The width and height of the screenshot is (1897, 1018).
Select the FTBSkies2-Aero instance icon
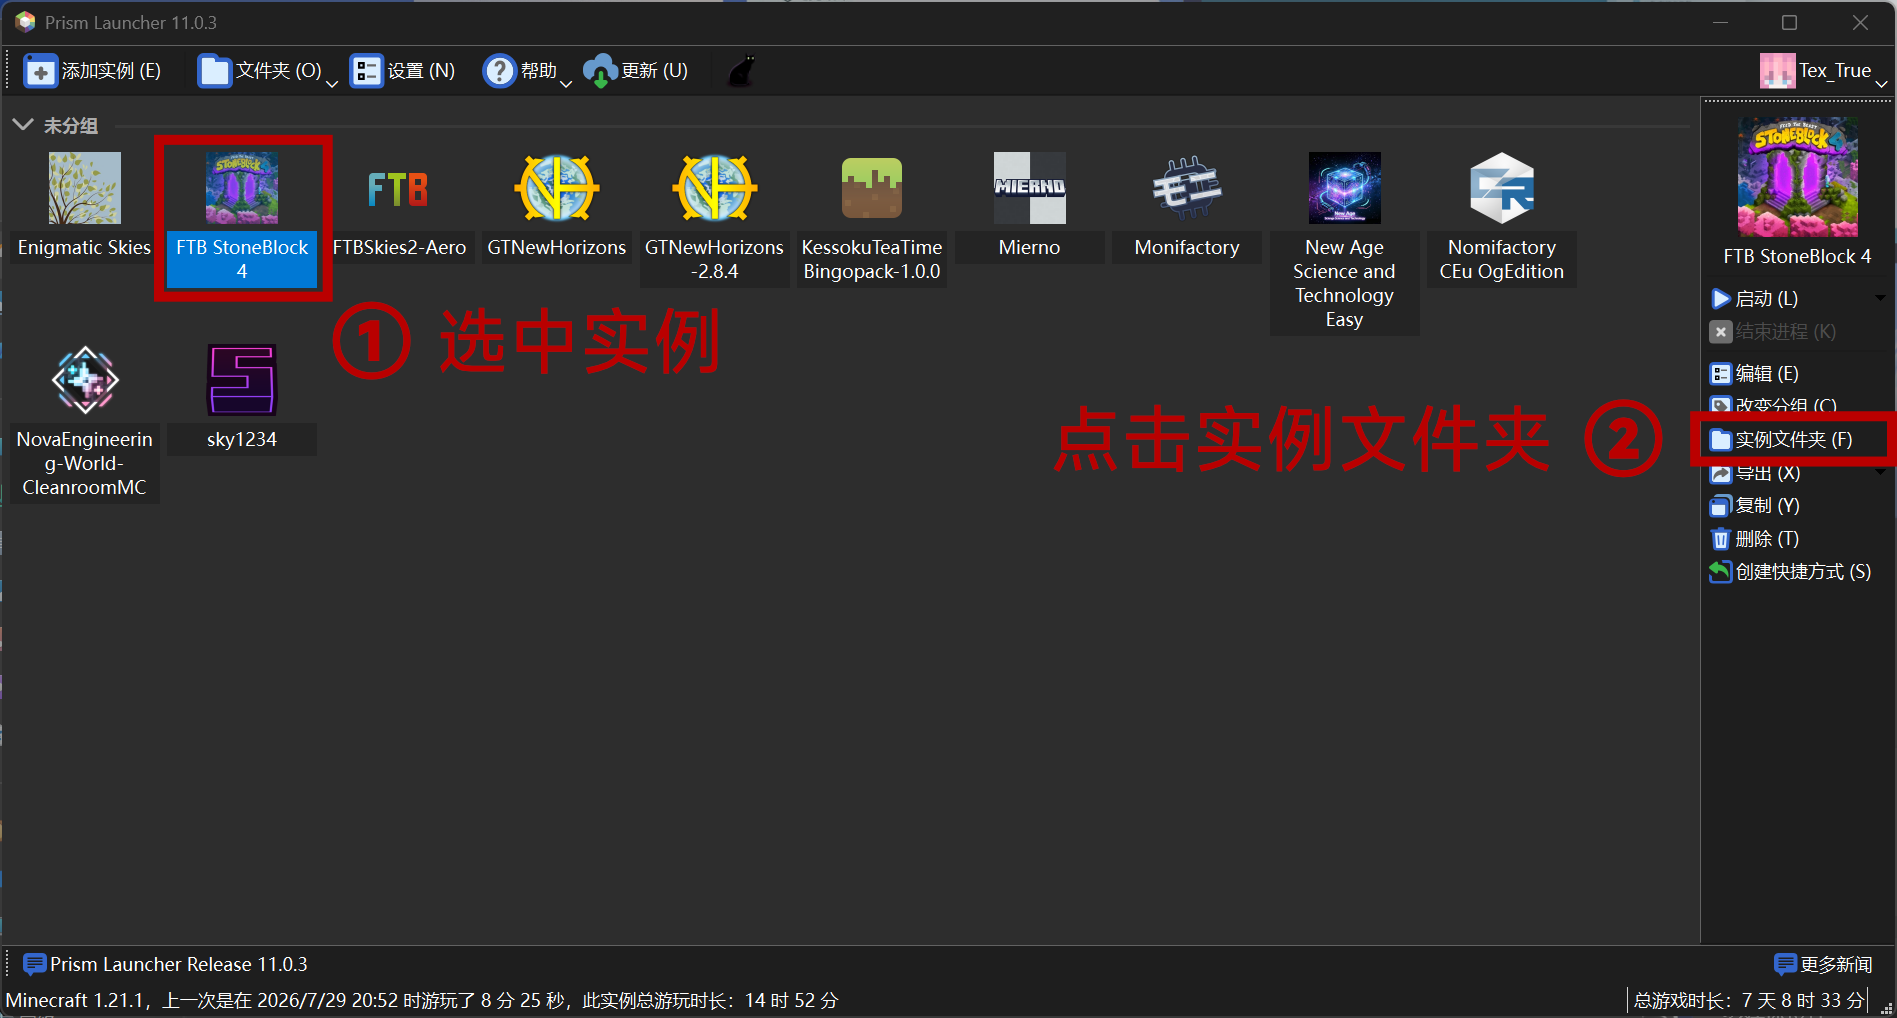pyautogui.click(x=399, y=188)
